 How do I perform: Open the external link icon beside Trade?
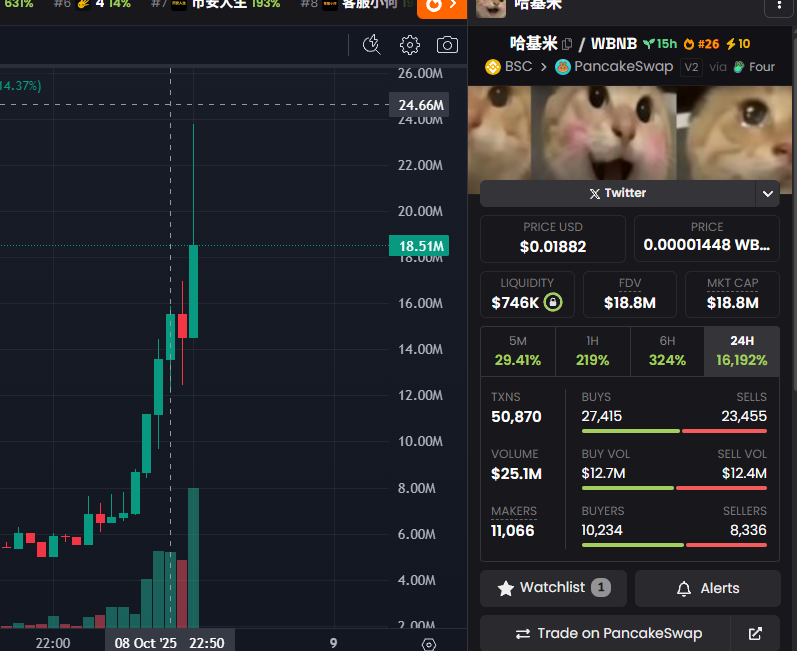755,633
